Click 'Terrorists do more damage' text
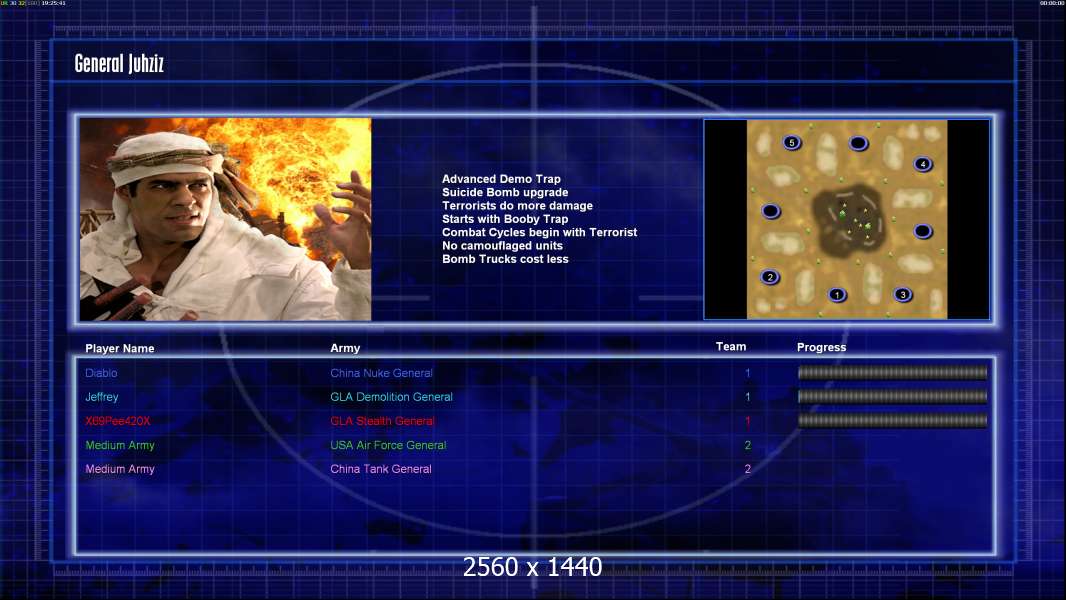This screenshot has width=1066, height=600. 517,205
